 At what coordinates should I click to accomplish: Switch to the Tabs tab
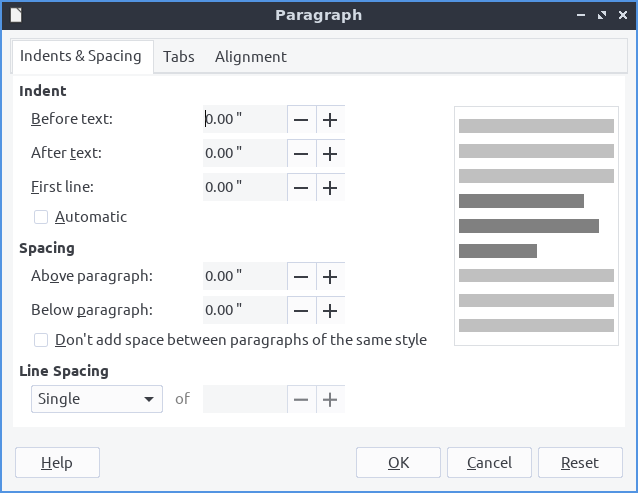178,57
